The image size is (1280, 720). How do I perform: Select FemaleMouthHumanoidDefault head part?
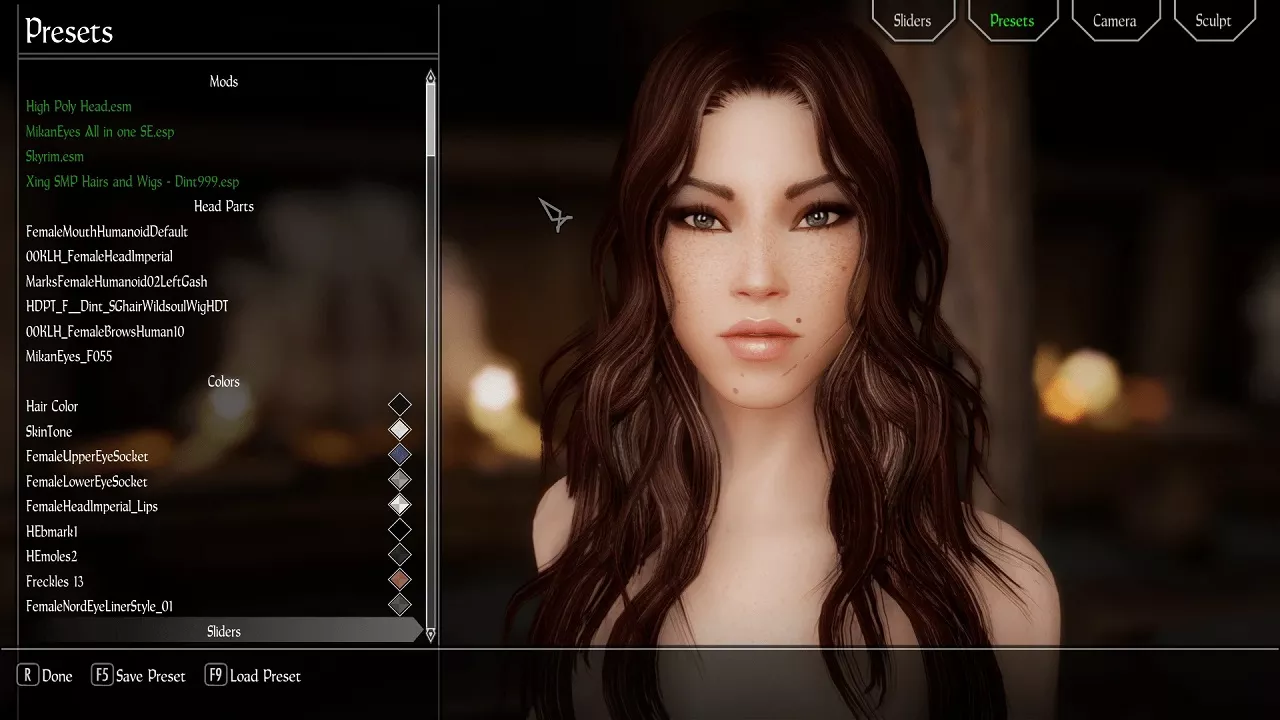(107, 231)
